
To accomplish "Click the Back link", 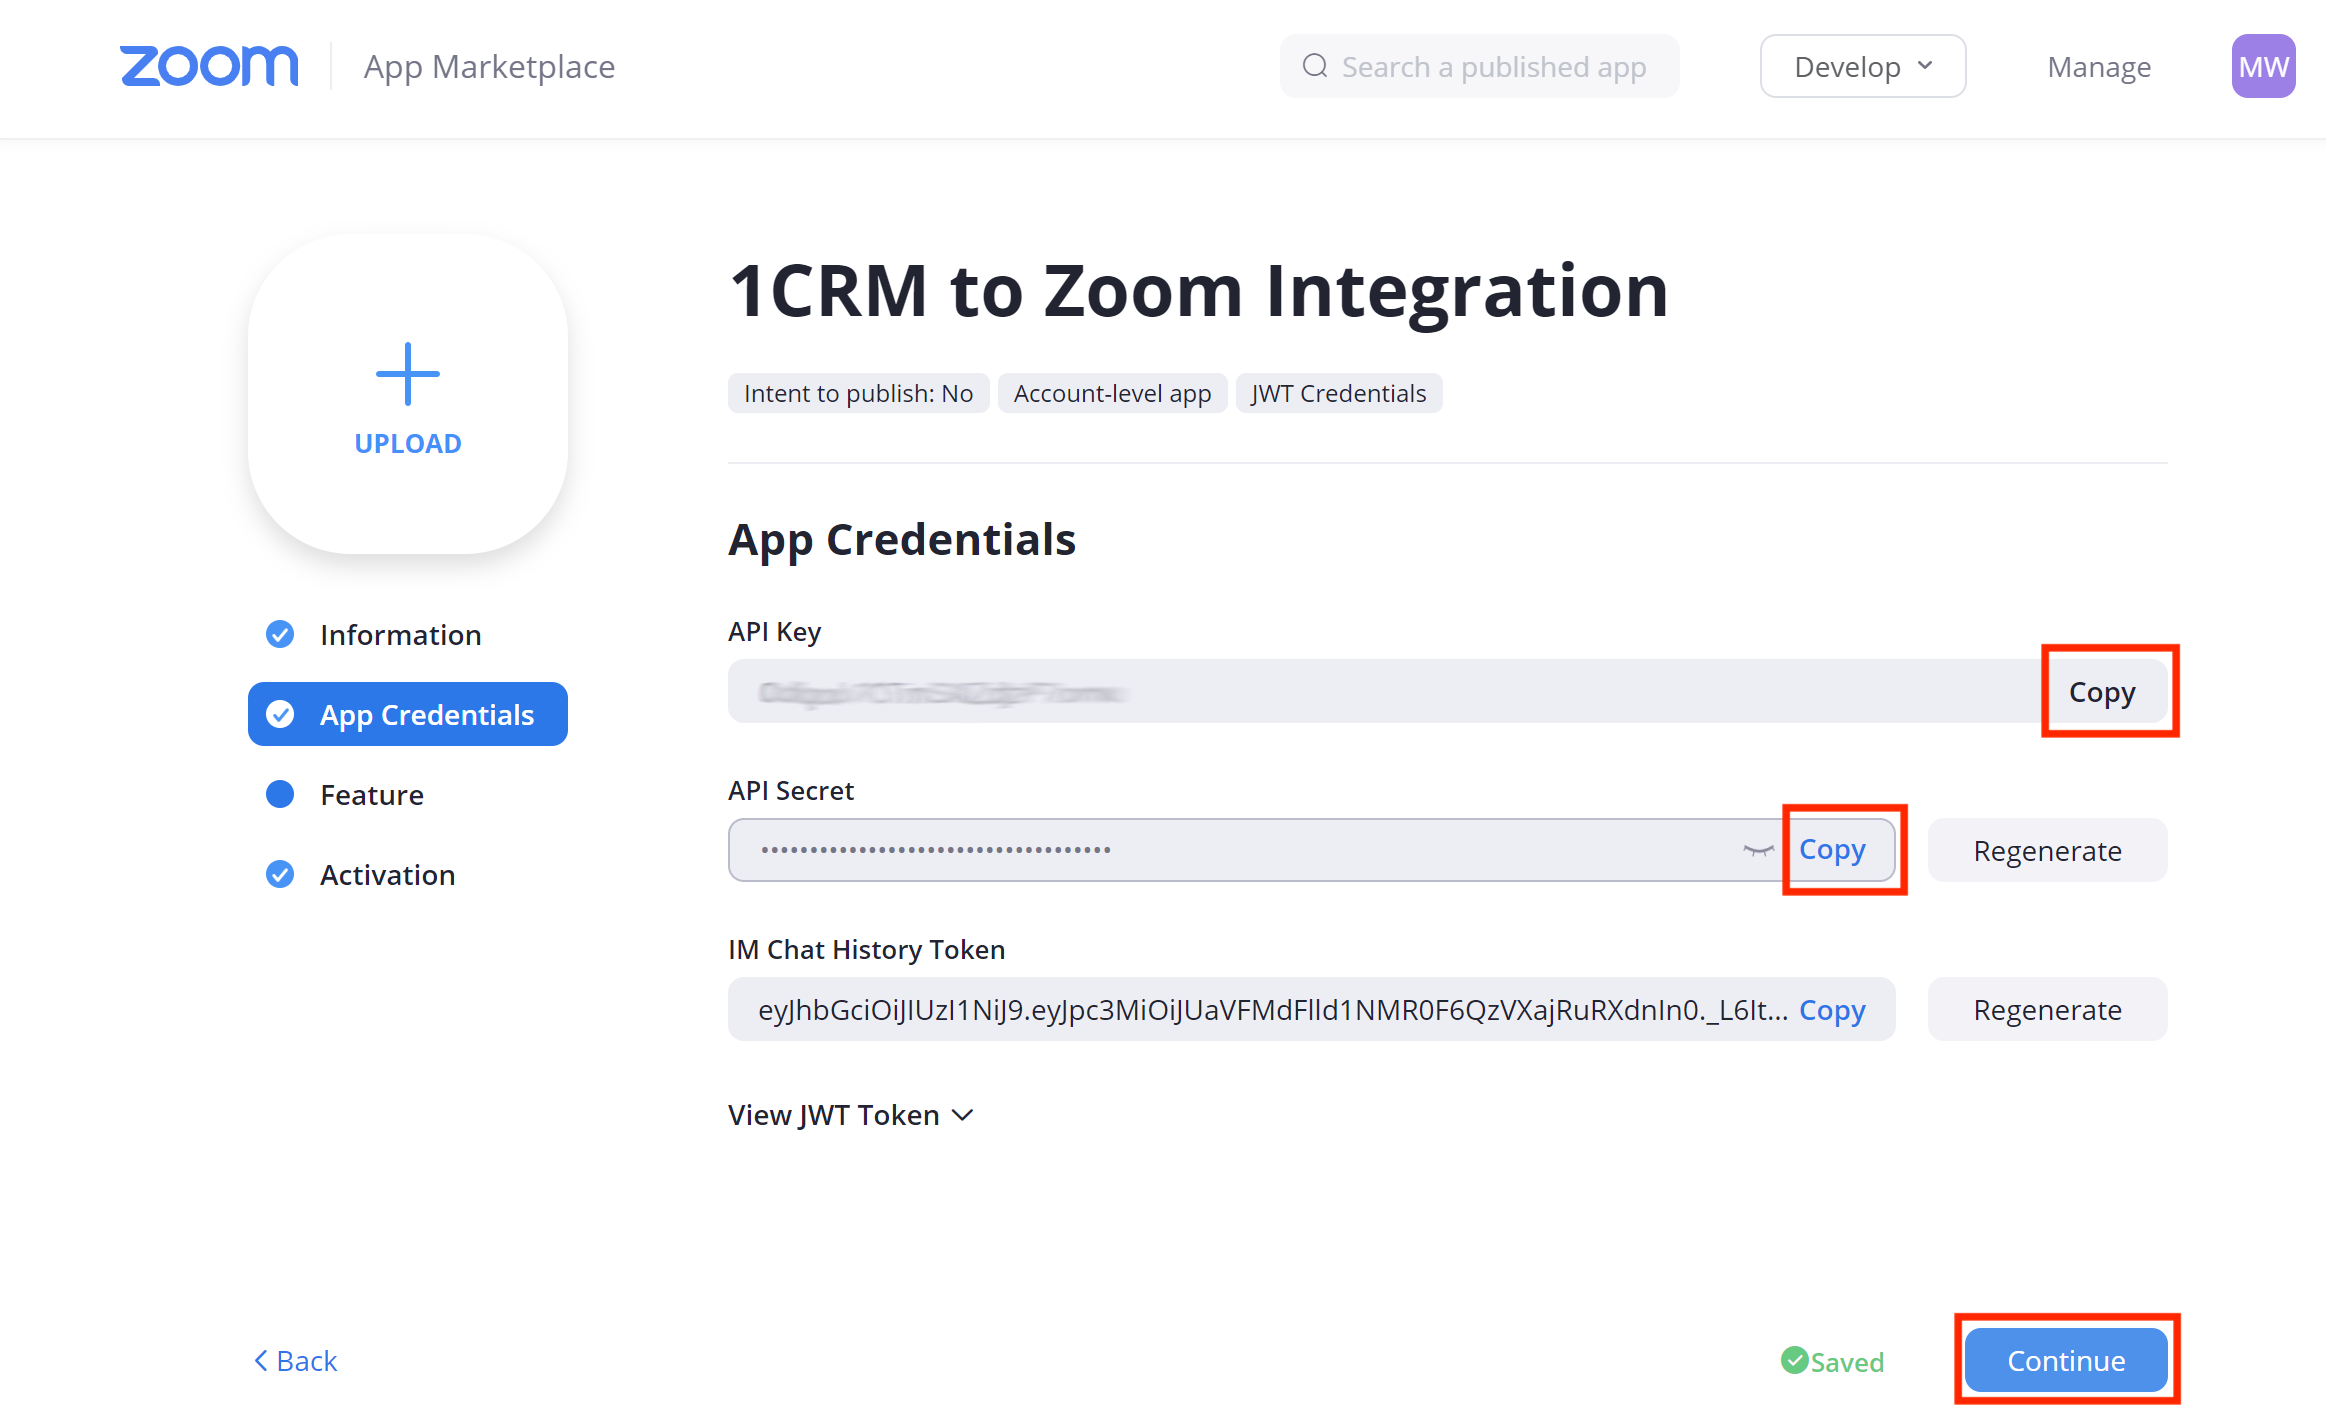I will click(x=296, y=1360).
